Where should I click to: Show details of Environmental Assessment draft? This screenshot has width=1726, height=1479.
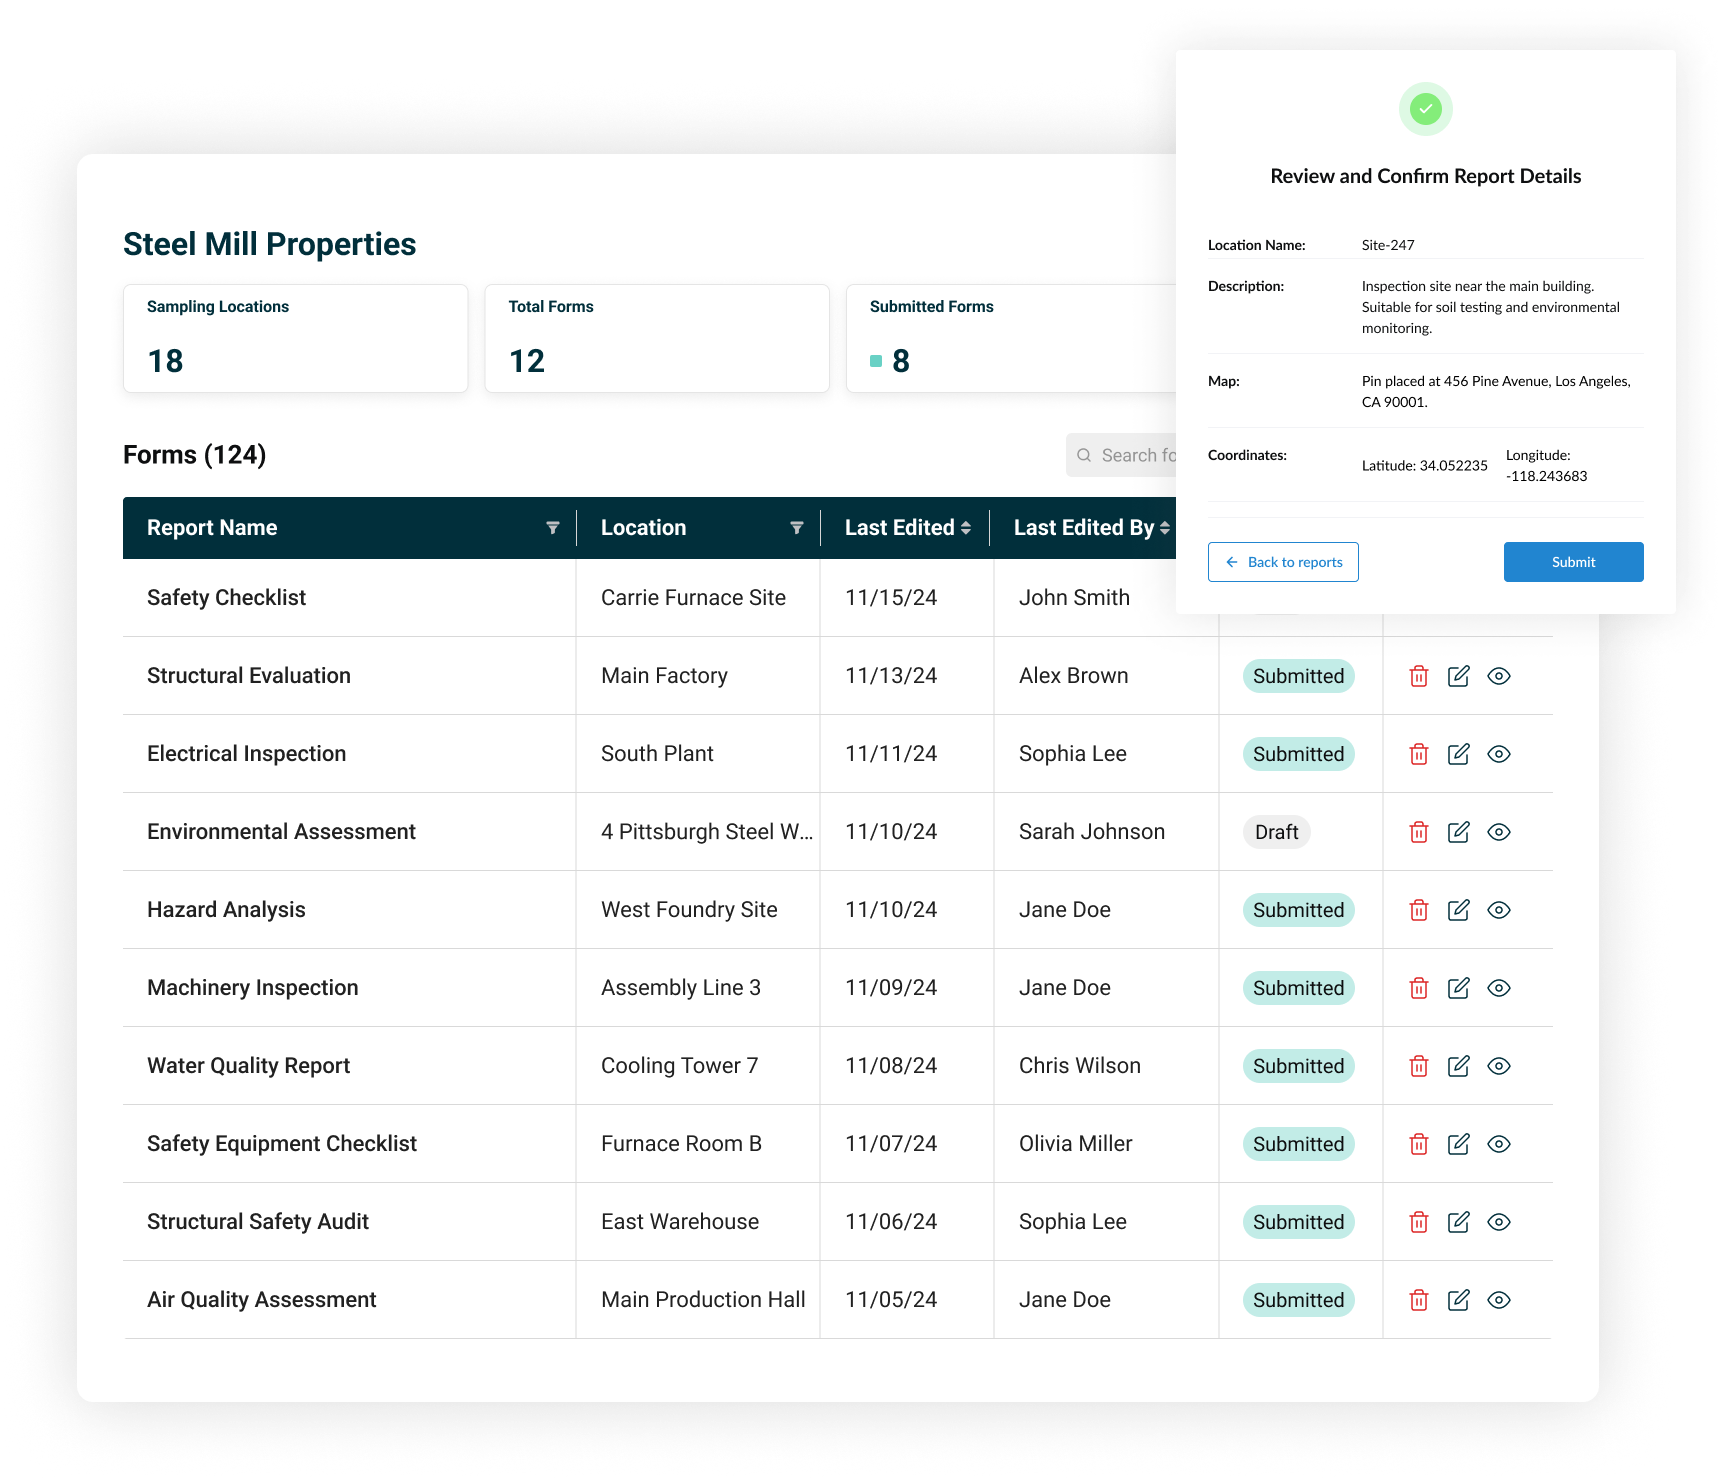[x=1498, y=832]
